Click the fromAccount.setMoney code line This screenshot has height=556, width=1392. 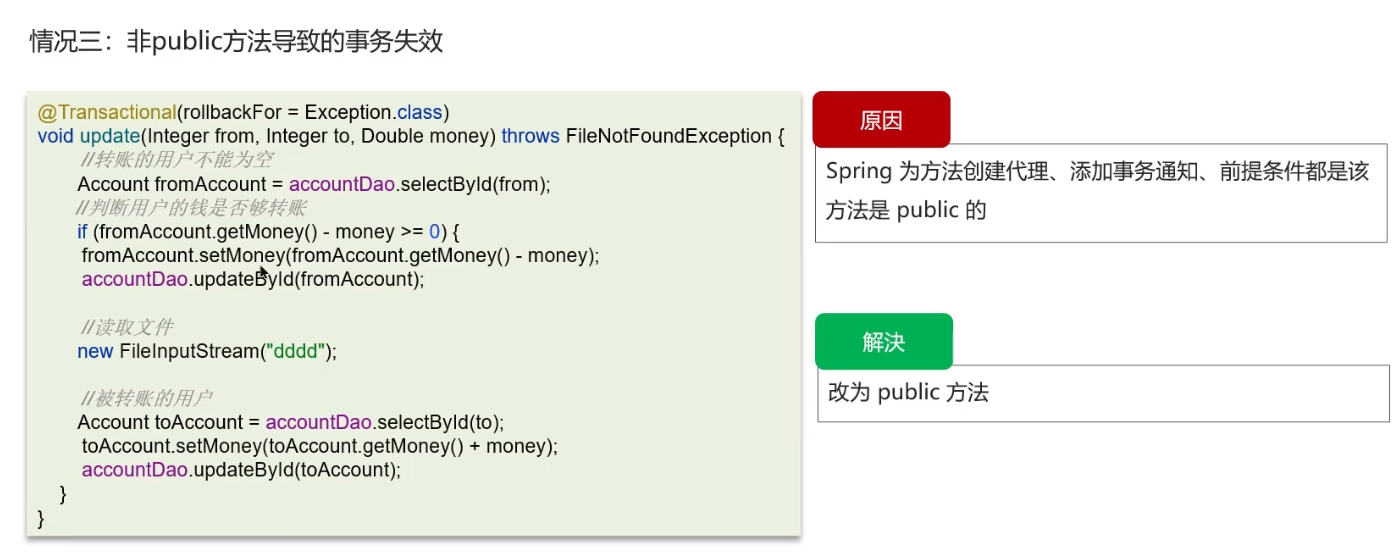(340, 256)
